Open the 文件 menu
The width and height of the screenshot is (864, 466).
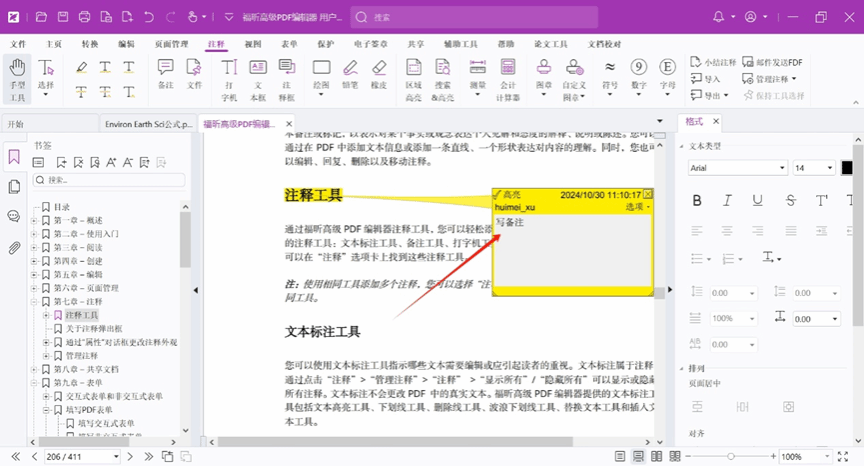click(18, 44)
